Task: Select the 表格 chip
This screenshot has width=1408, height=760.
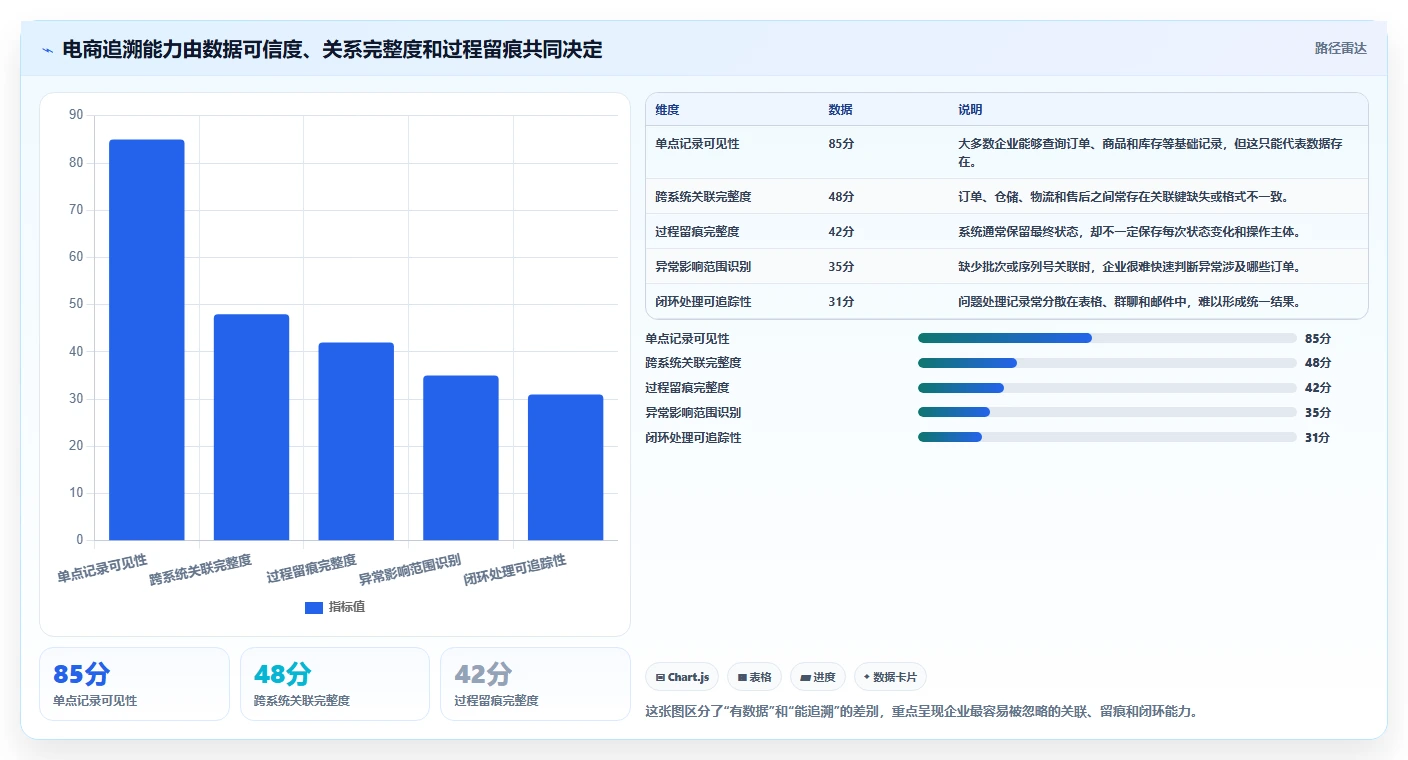Action: pyautogui.click(x=754, y=677)
